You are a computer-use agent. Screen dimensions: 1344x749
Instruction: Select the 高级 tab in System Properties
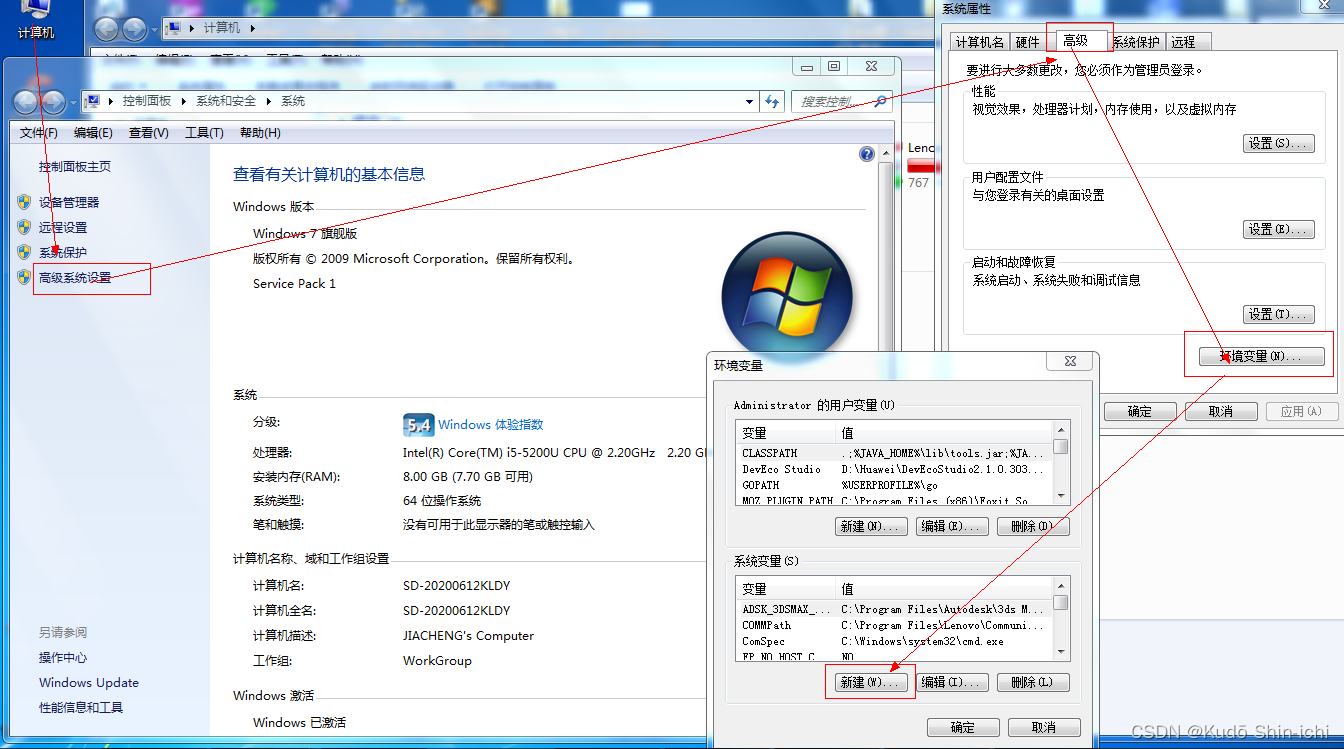click(1076, 40)
